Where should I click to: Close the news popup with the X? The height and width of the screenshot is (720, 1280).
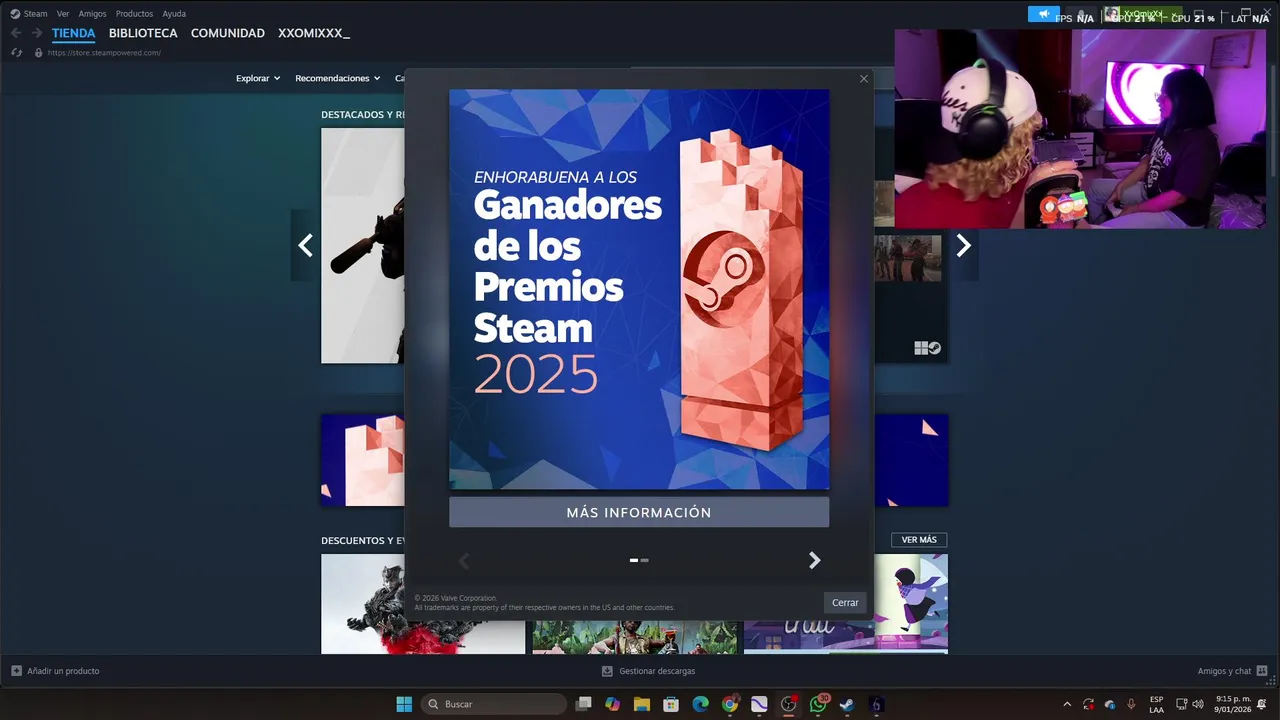[864, 79]
